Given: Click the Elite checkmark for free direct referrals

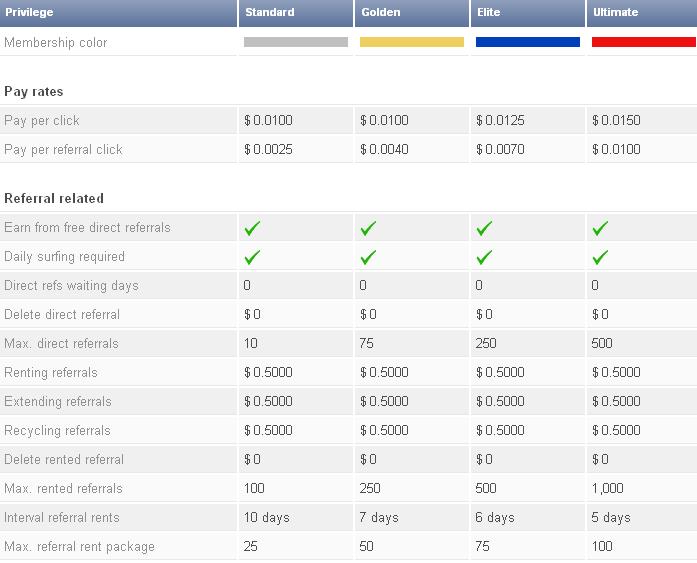Looking at the screenshot, I should coord(484,228).
